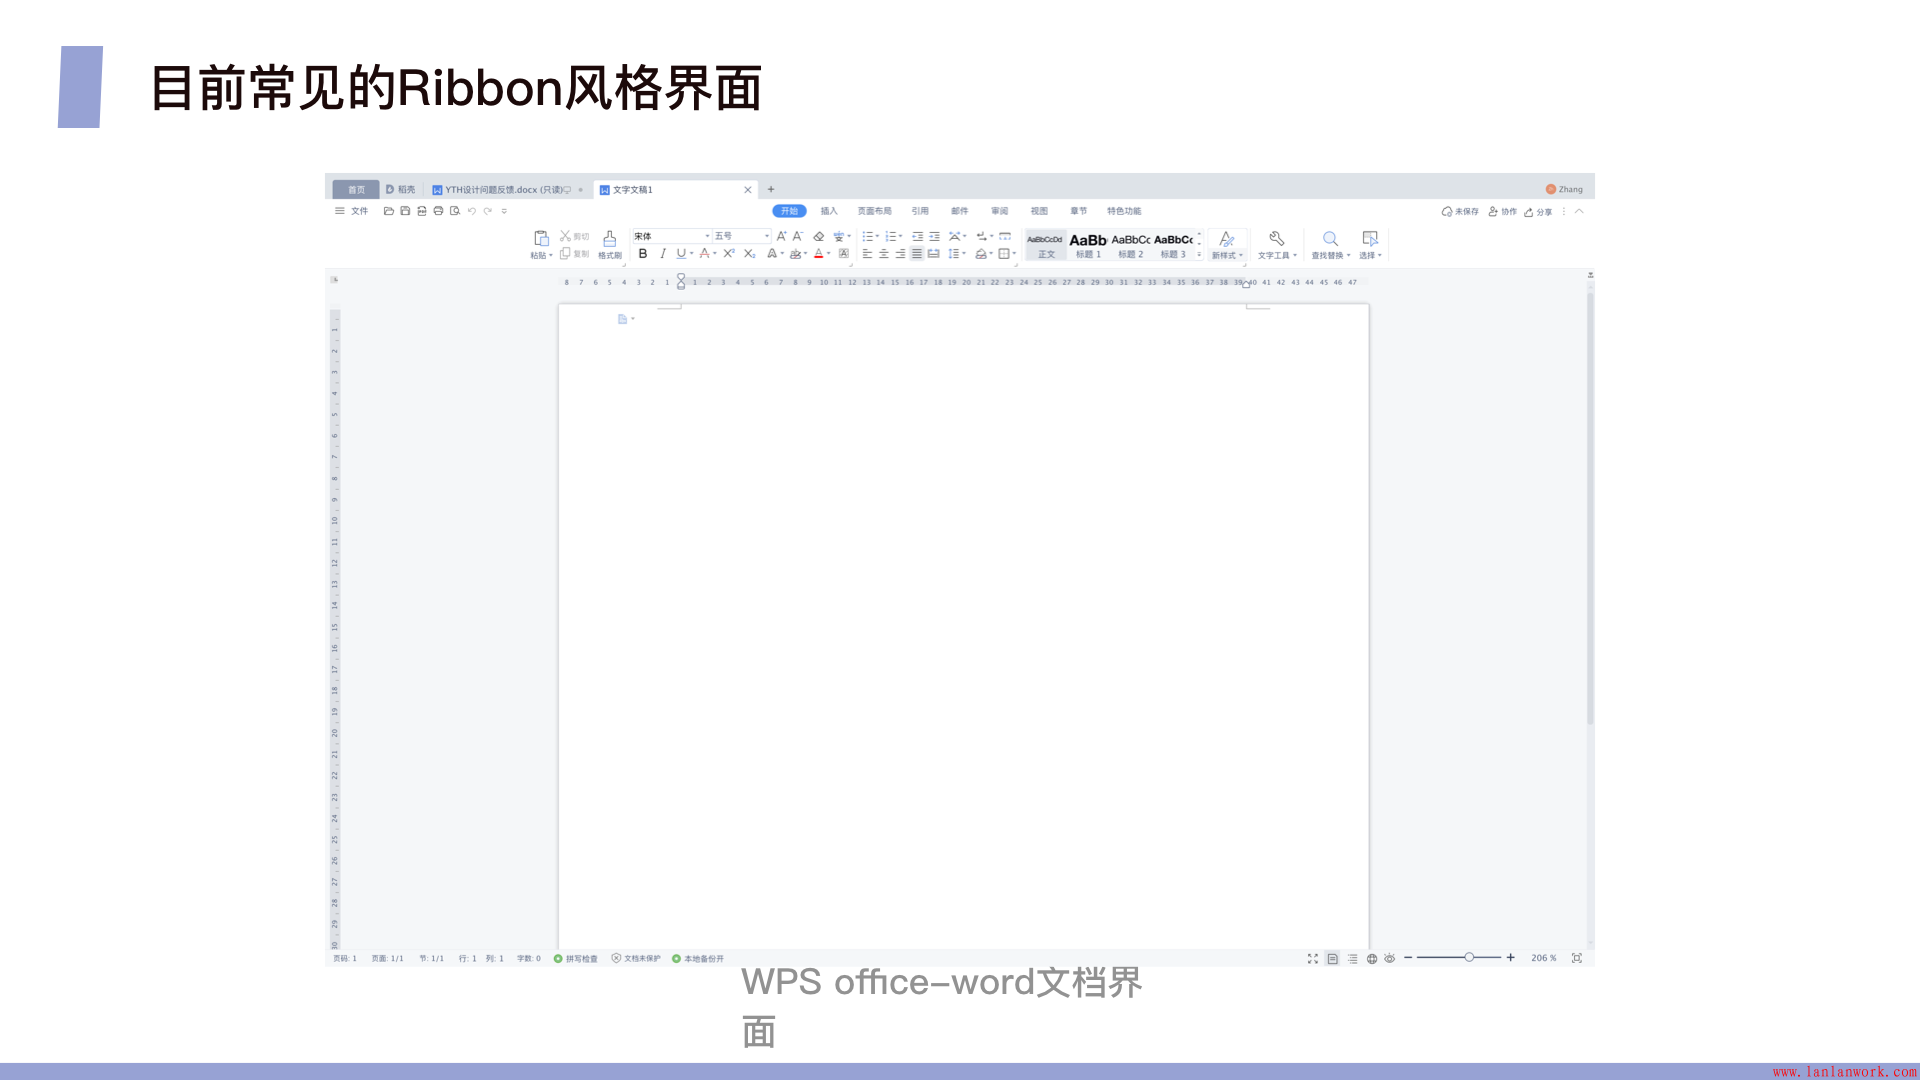The image size is (1920, 1080).
Task: Click the Paste clipboard icon
Action: click(541, 238)
